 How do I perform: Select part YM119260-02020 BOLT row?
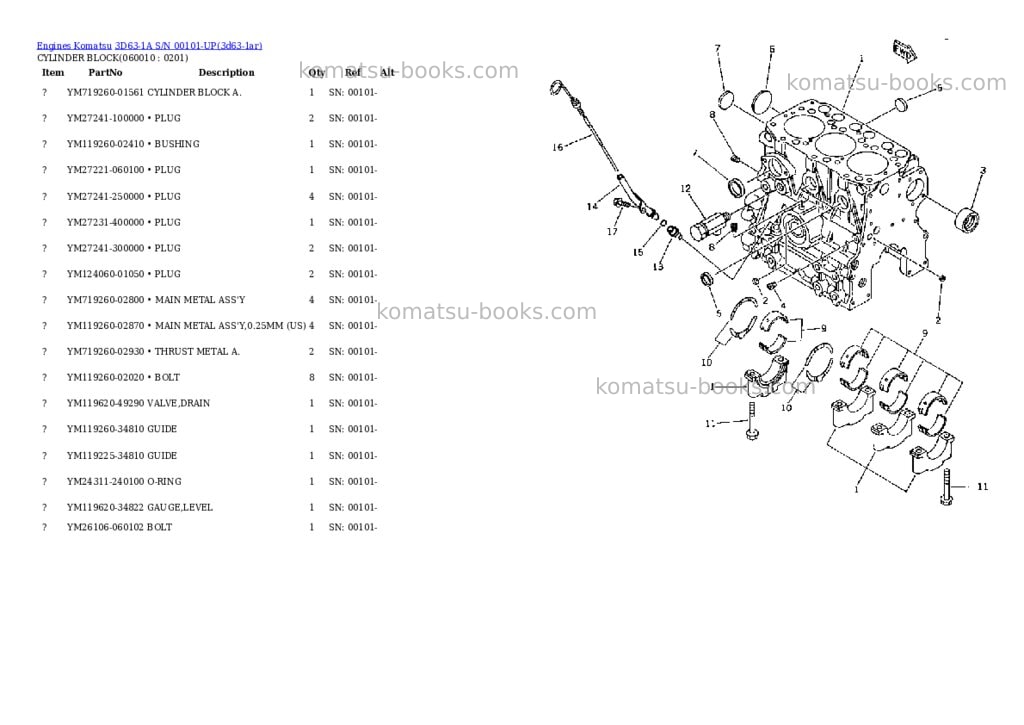coord(210,378)
